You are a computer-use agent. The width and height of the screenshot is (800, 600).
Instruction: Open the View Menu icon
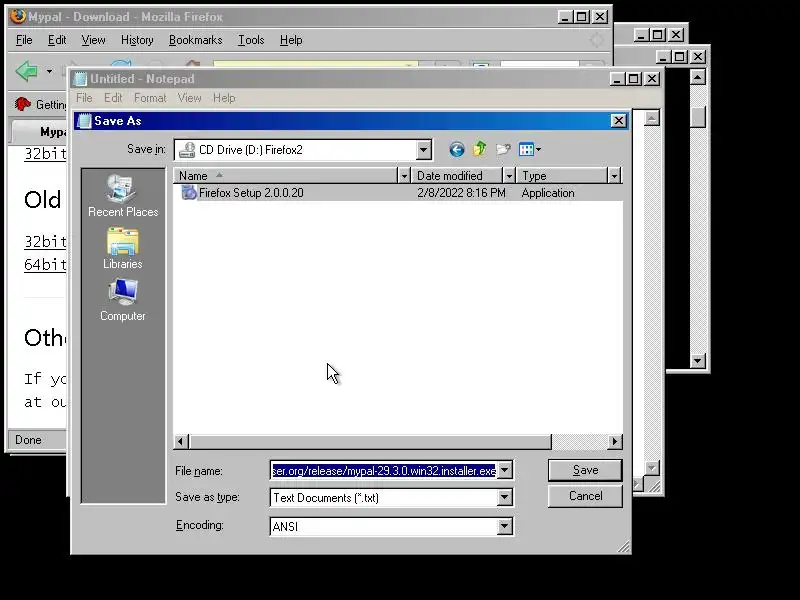(x=526, y=149)
